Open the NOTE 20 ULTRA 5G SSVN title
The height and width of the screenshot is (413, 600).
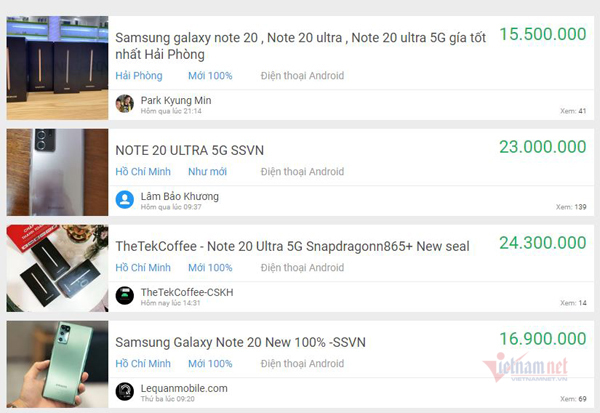click(x=189, y=150)
